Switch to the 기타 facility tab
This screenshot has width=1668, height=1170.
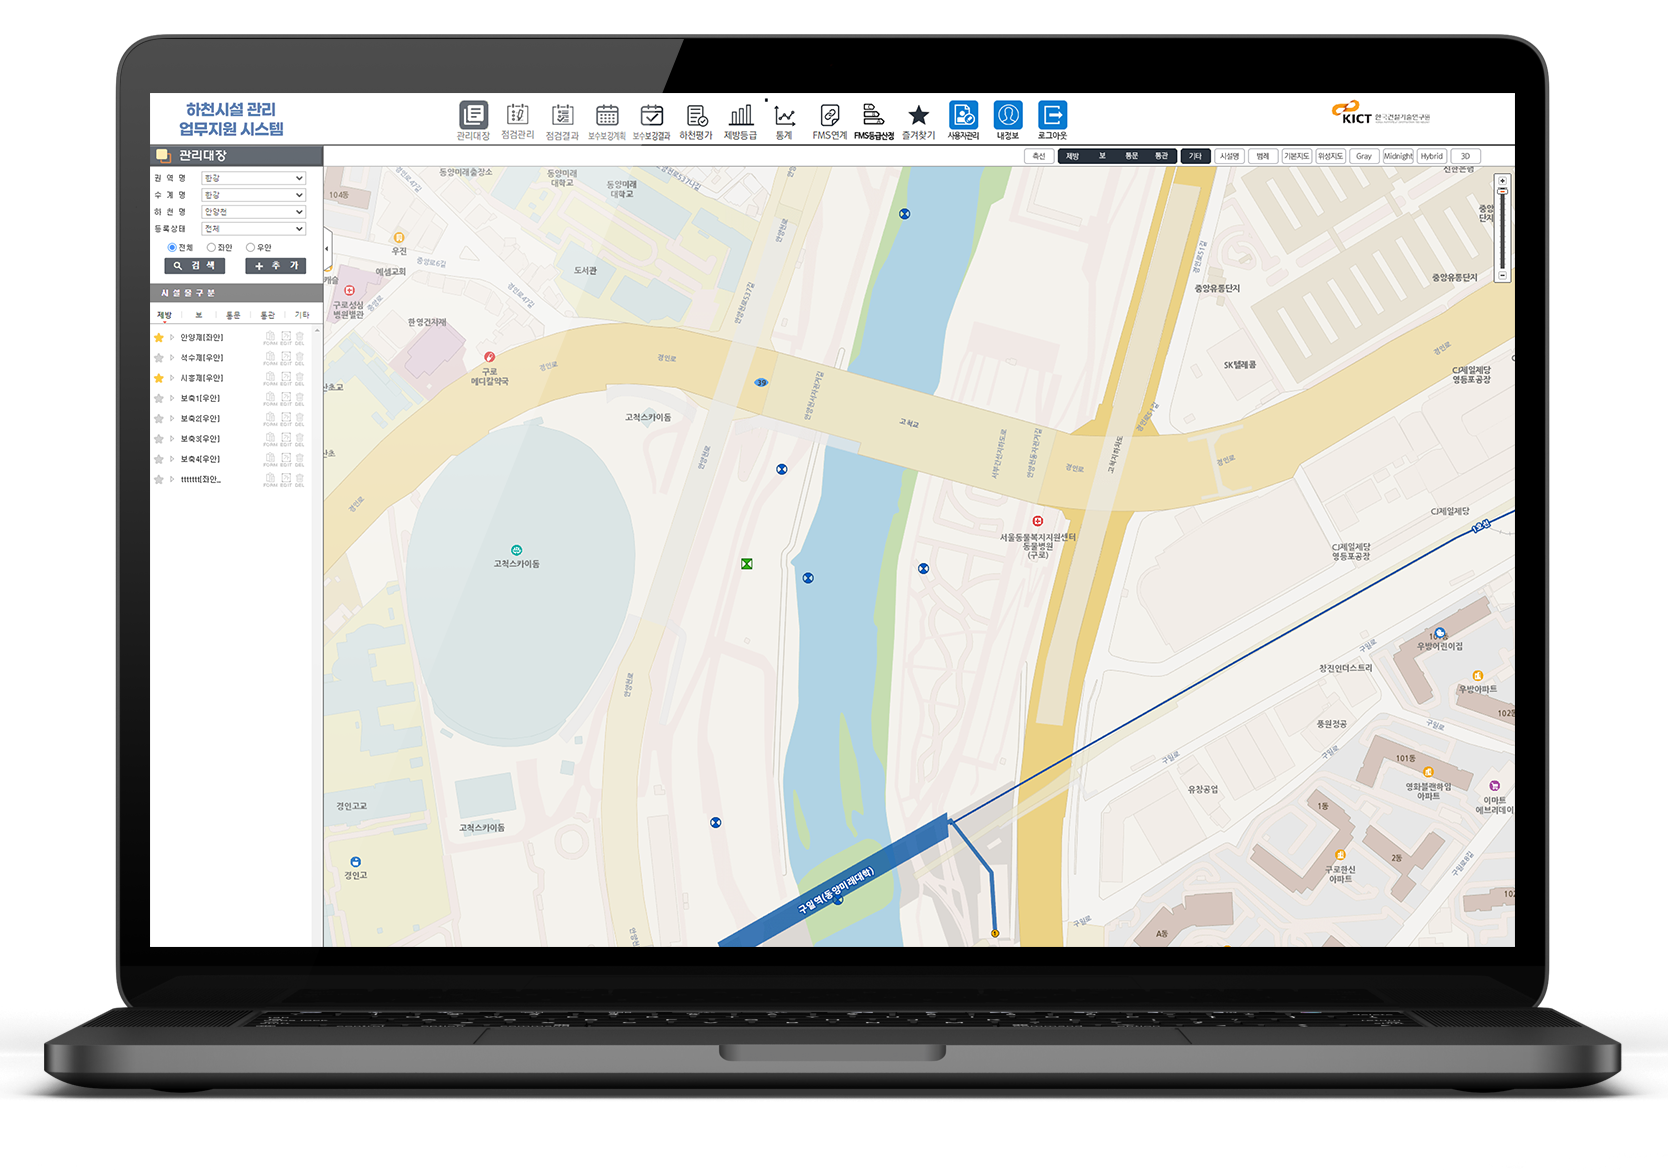[x=302, y=315]
